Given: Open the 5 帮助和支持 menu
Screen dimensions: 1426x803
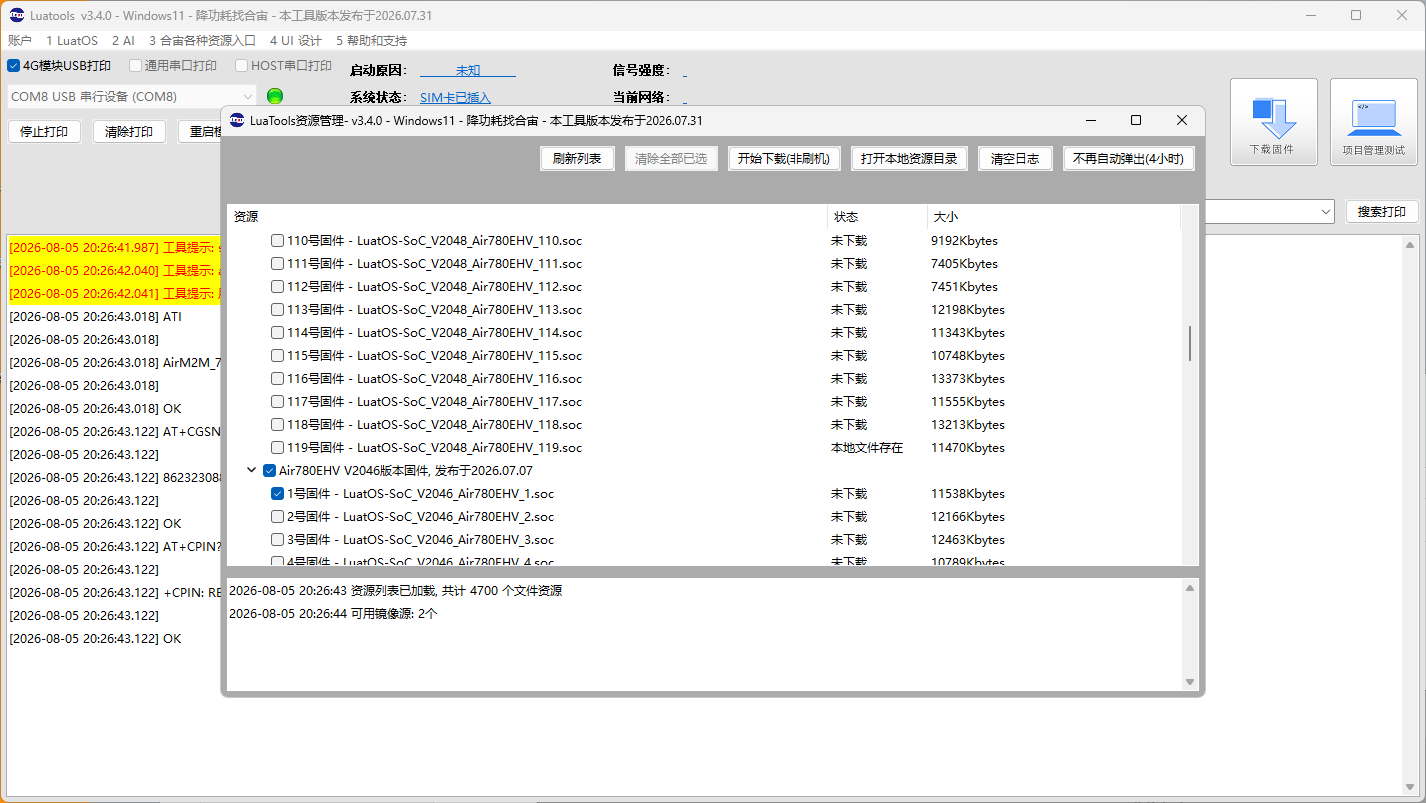Looking at the screenshot, I should pos(371,41).
